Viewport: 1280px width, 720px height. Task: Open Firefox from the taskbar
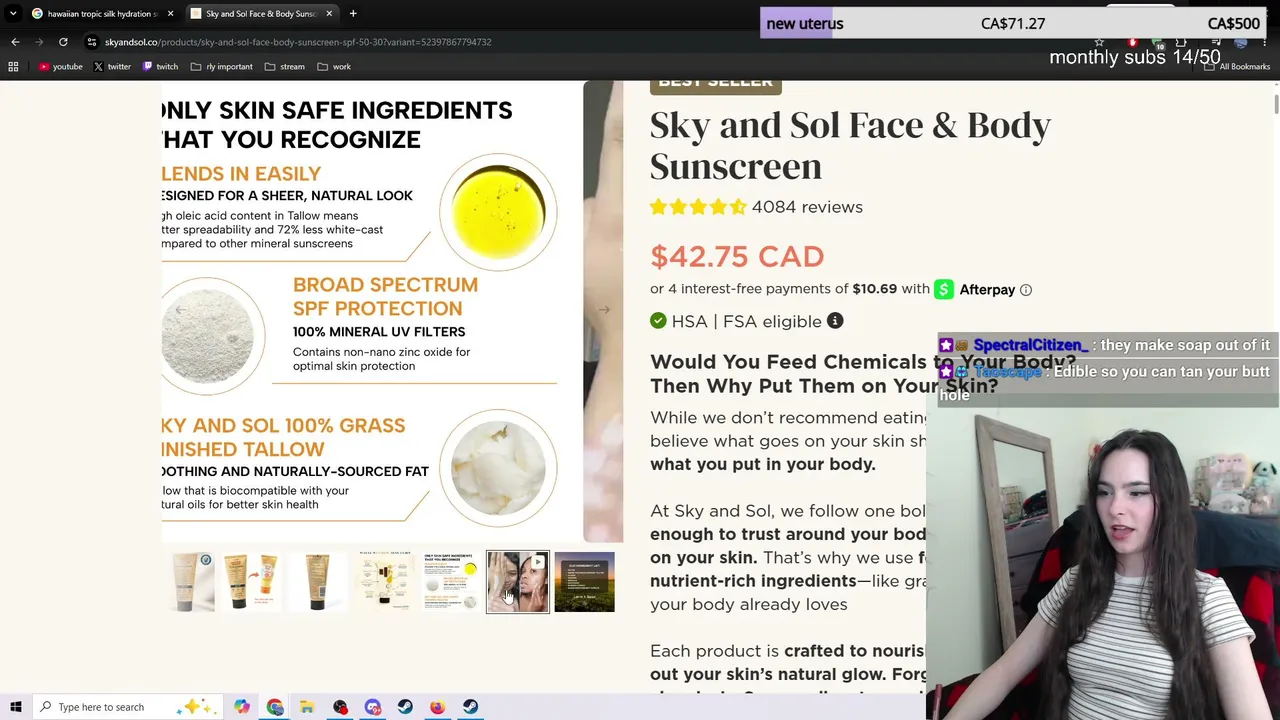pos(437,707)
